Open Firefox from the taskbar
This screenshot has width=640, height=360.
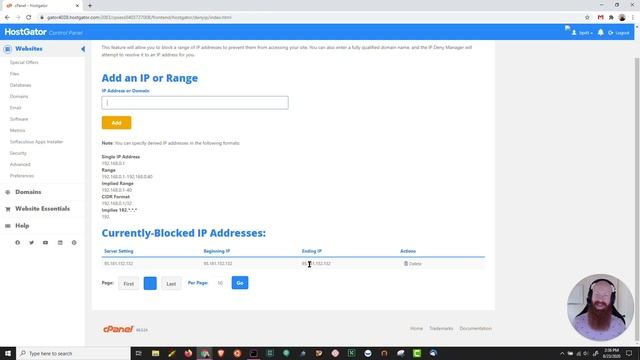pos(188,353)
